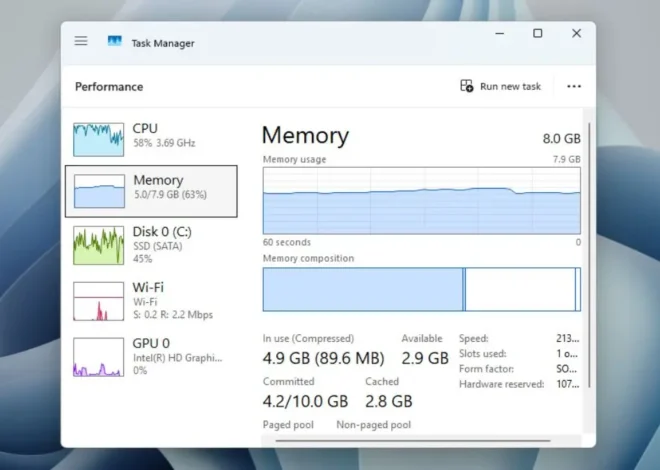Click the 2.8 GB cached value
Screen dimensions: 660x470
tap(389, 401)
